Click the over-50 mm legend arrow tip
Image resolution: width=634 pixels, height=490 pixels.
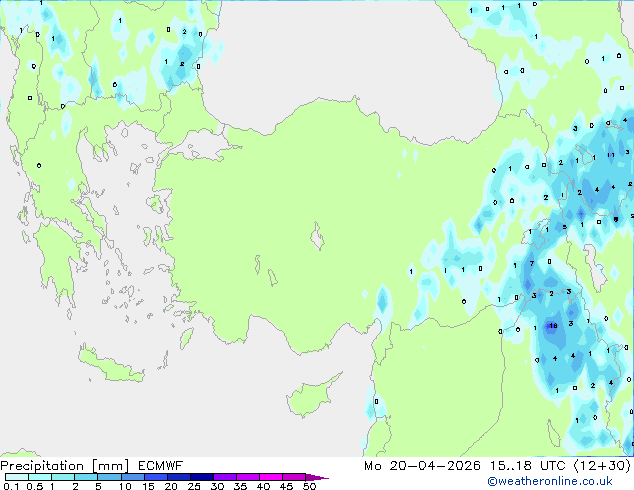317,477
